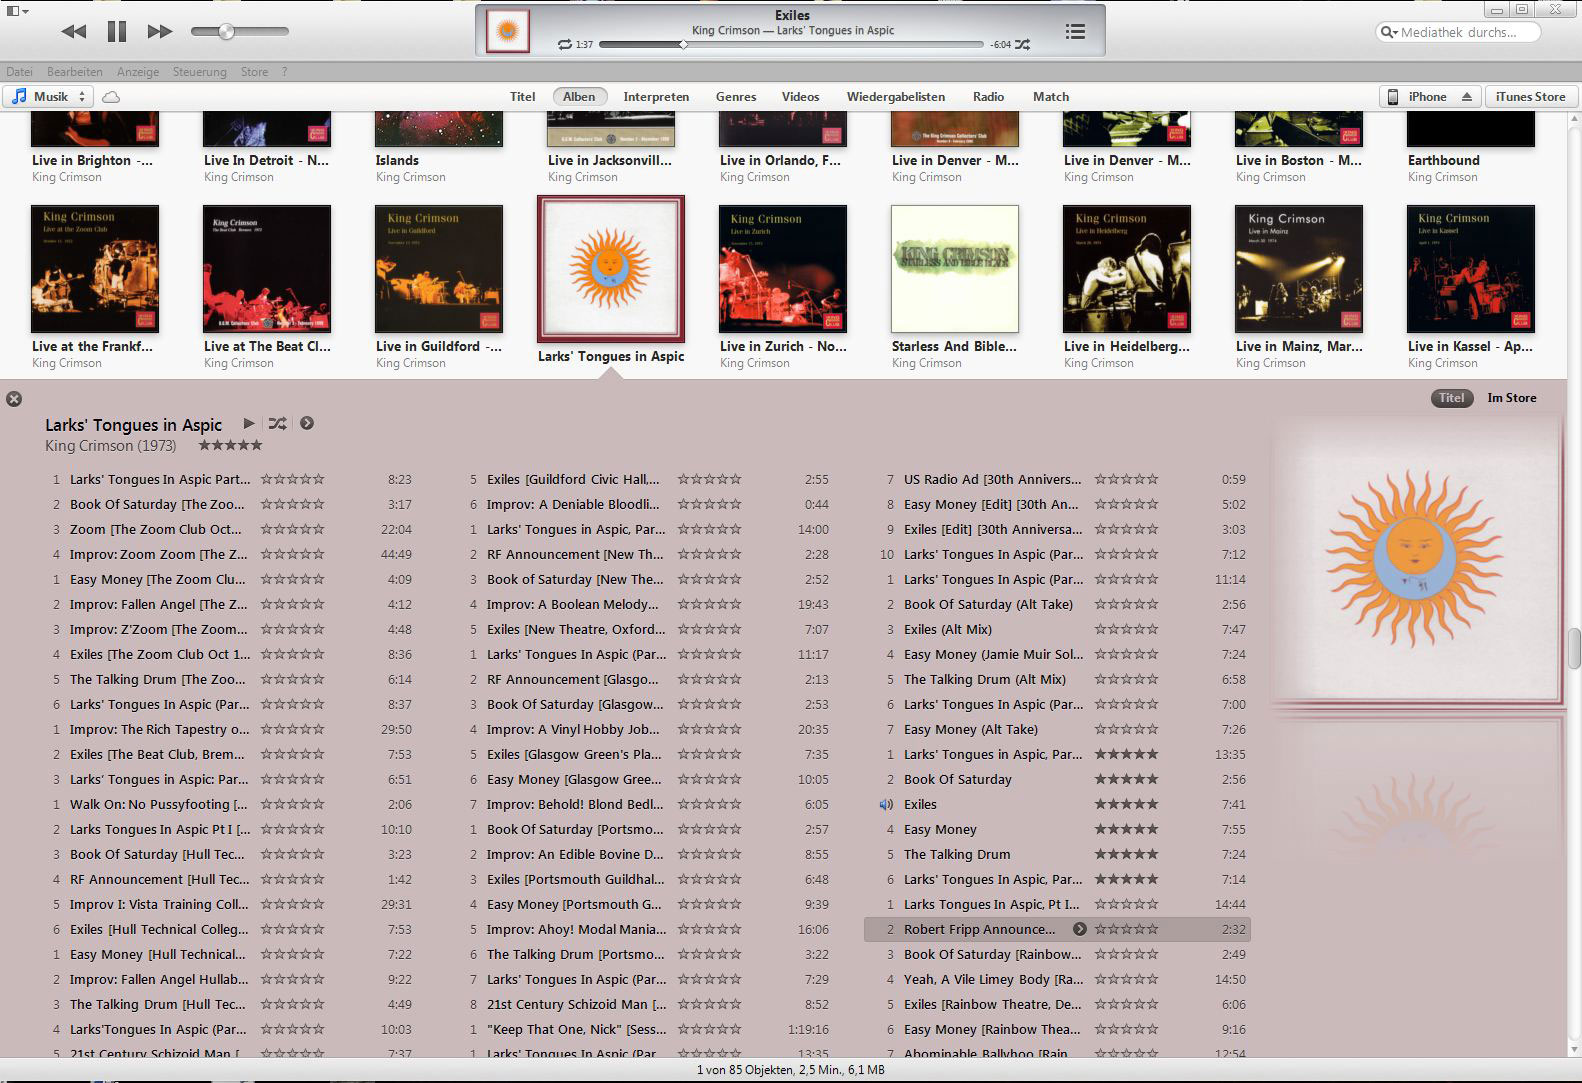This screenshot has height=1083, width=1582.
Task: Select the Live in Kassel album cover
Action: [x=1471, y=269]
